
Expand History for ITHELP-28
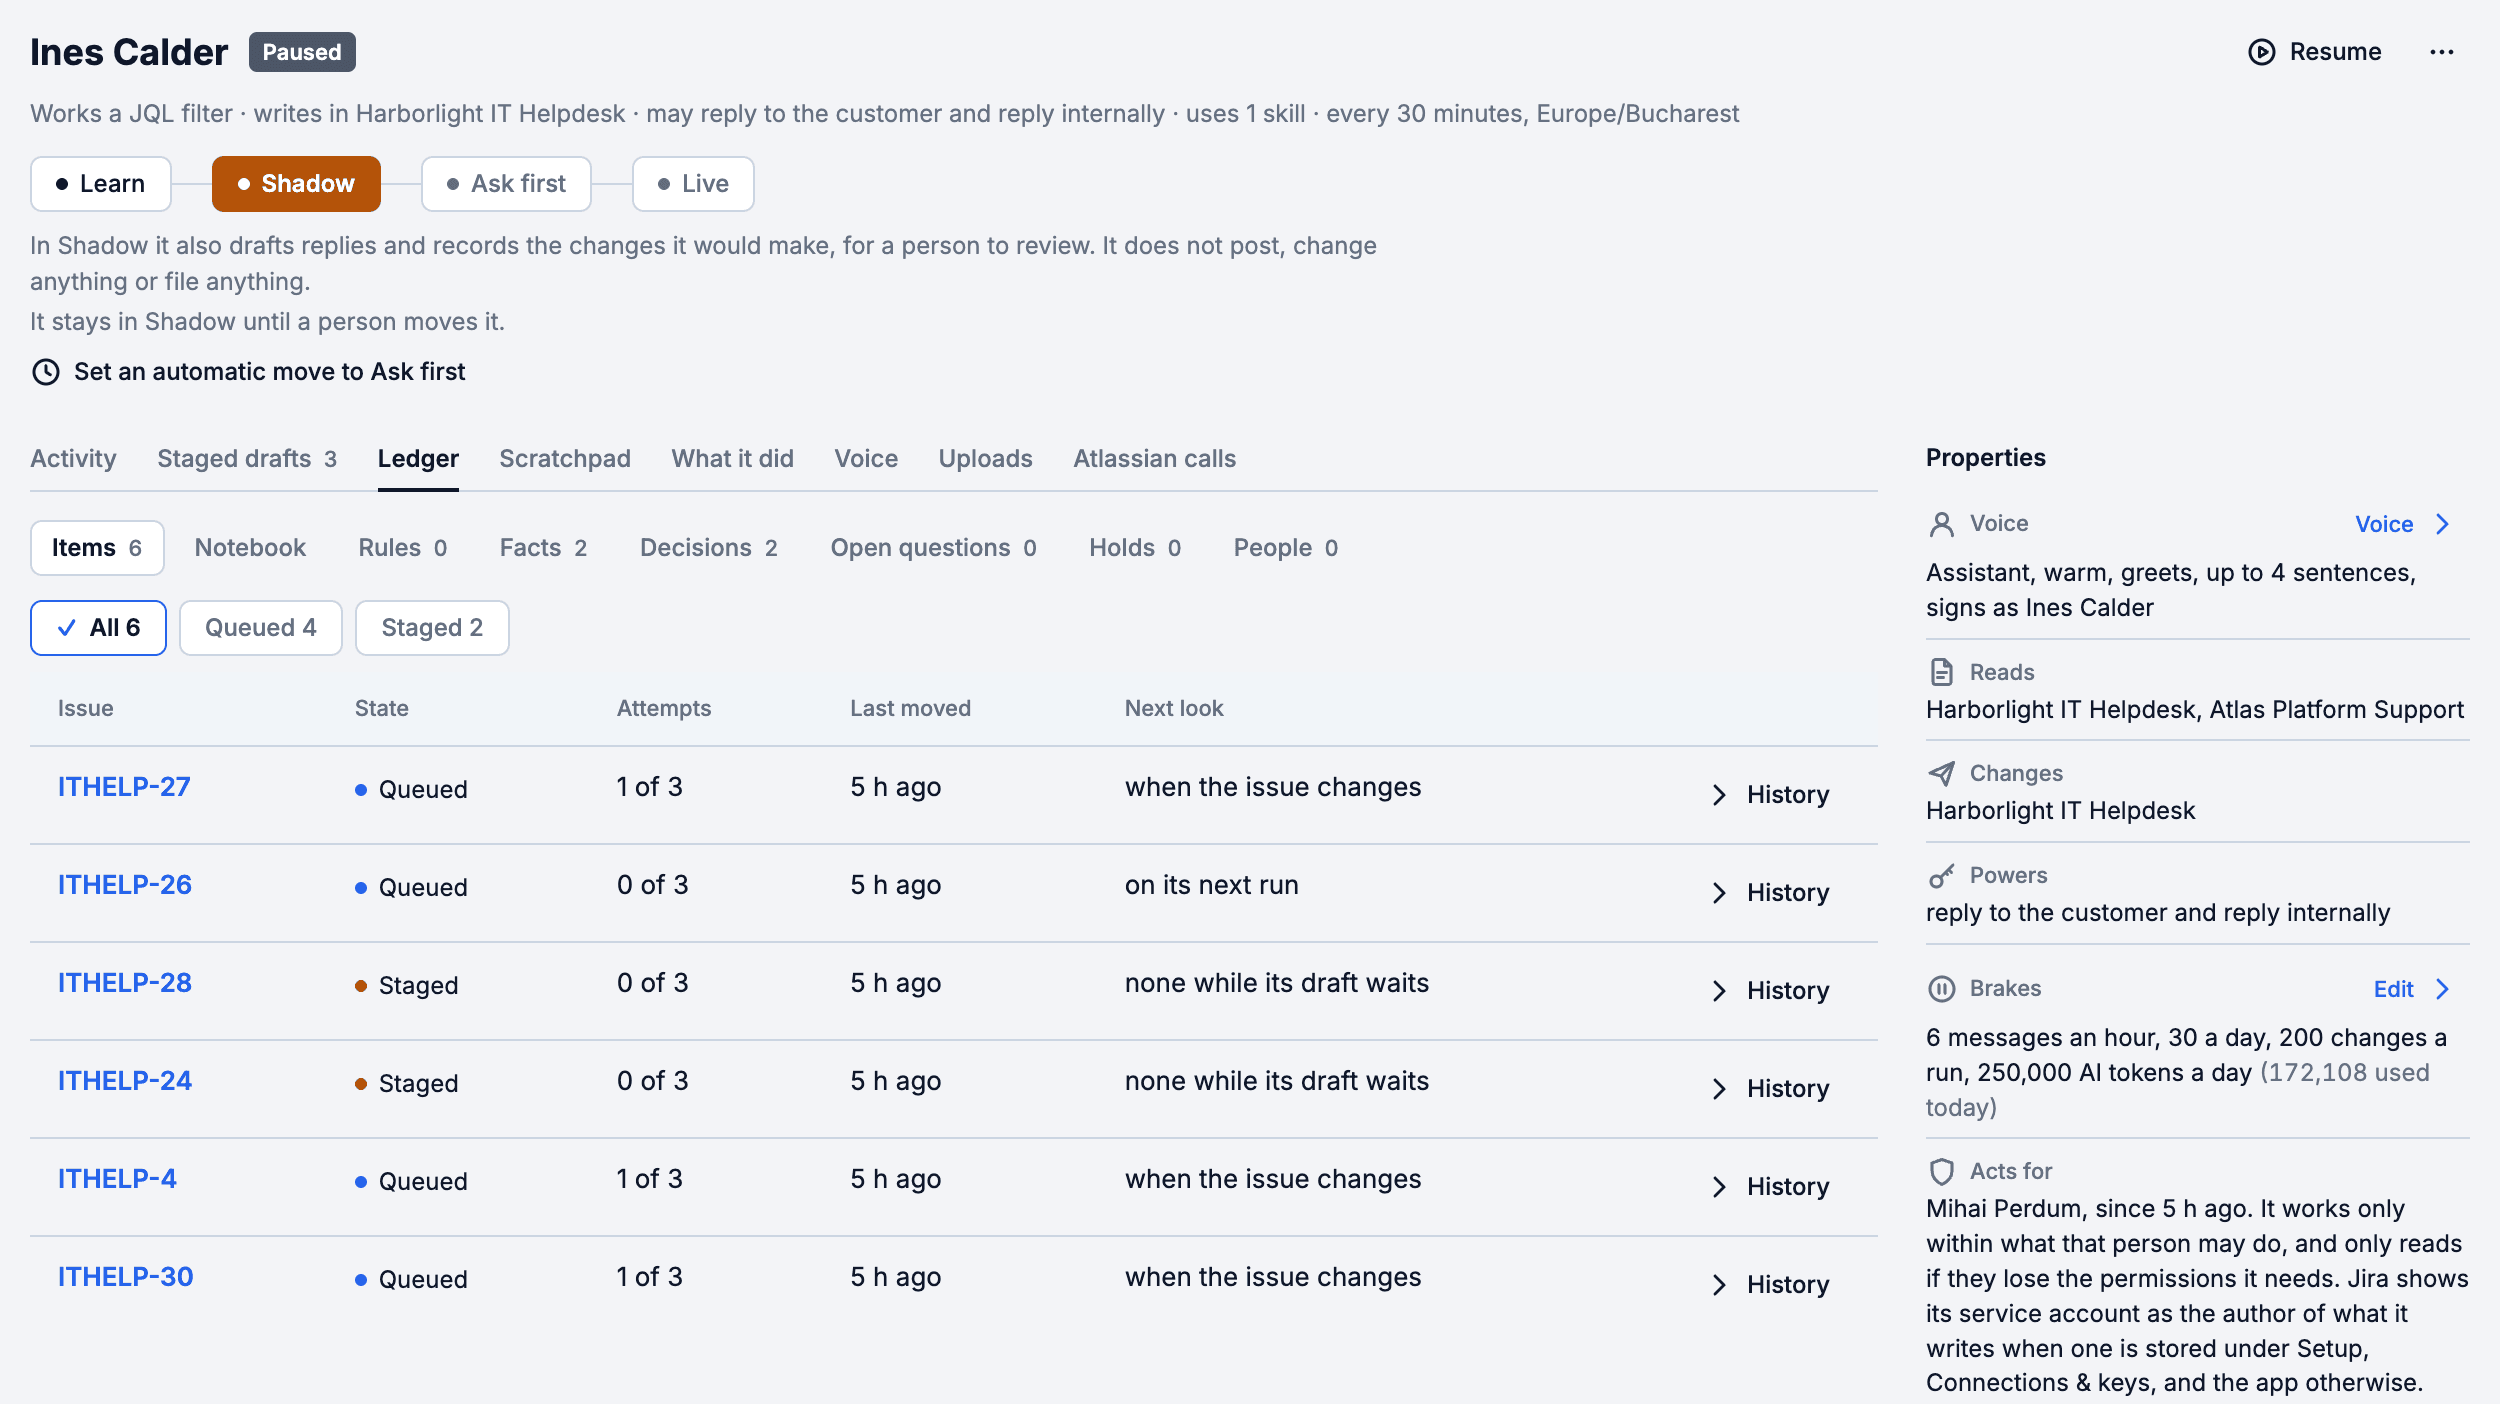(1770, 991)
